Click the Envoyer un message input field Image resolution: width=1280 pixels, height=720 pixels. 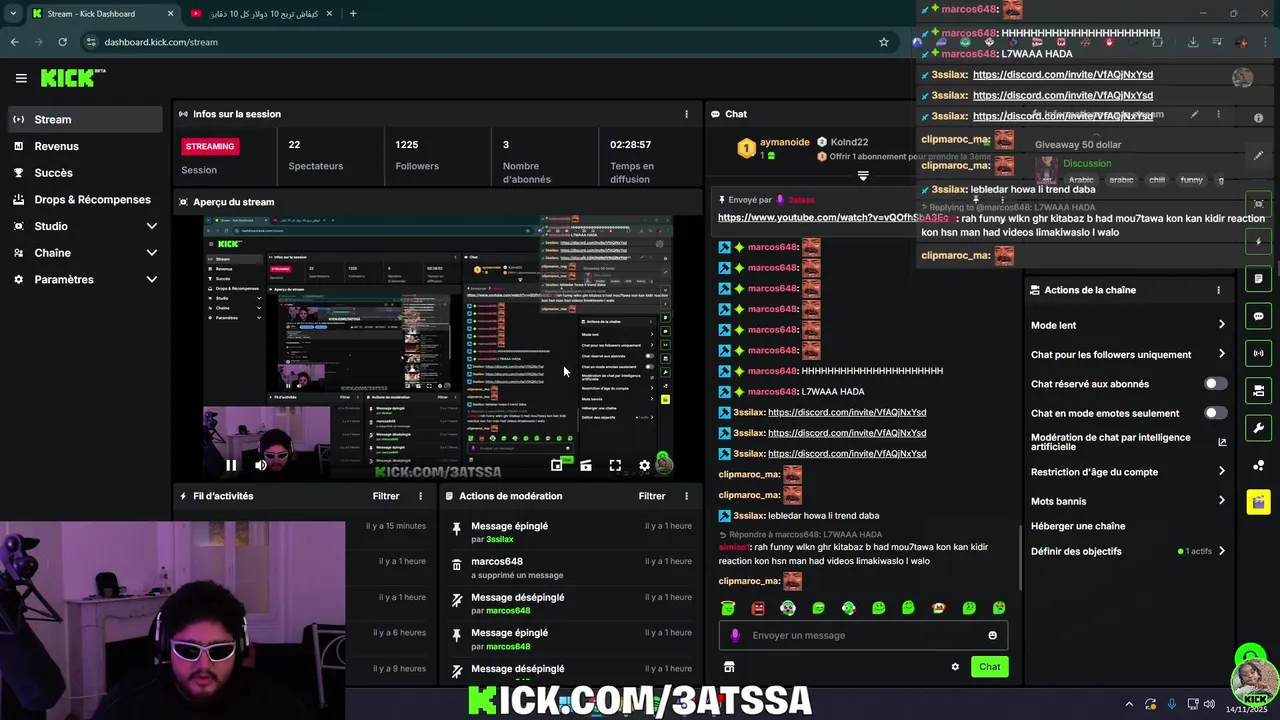point(863,635)
